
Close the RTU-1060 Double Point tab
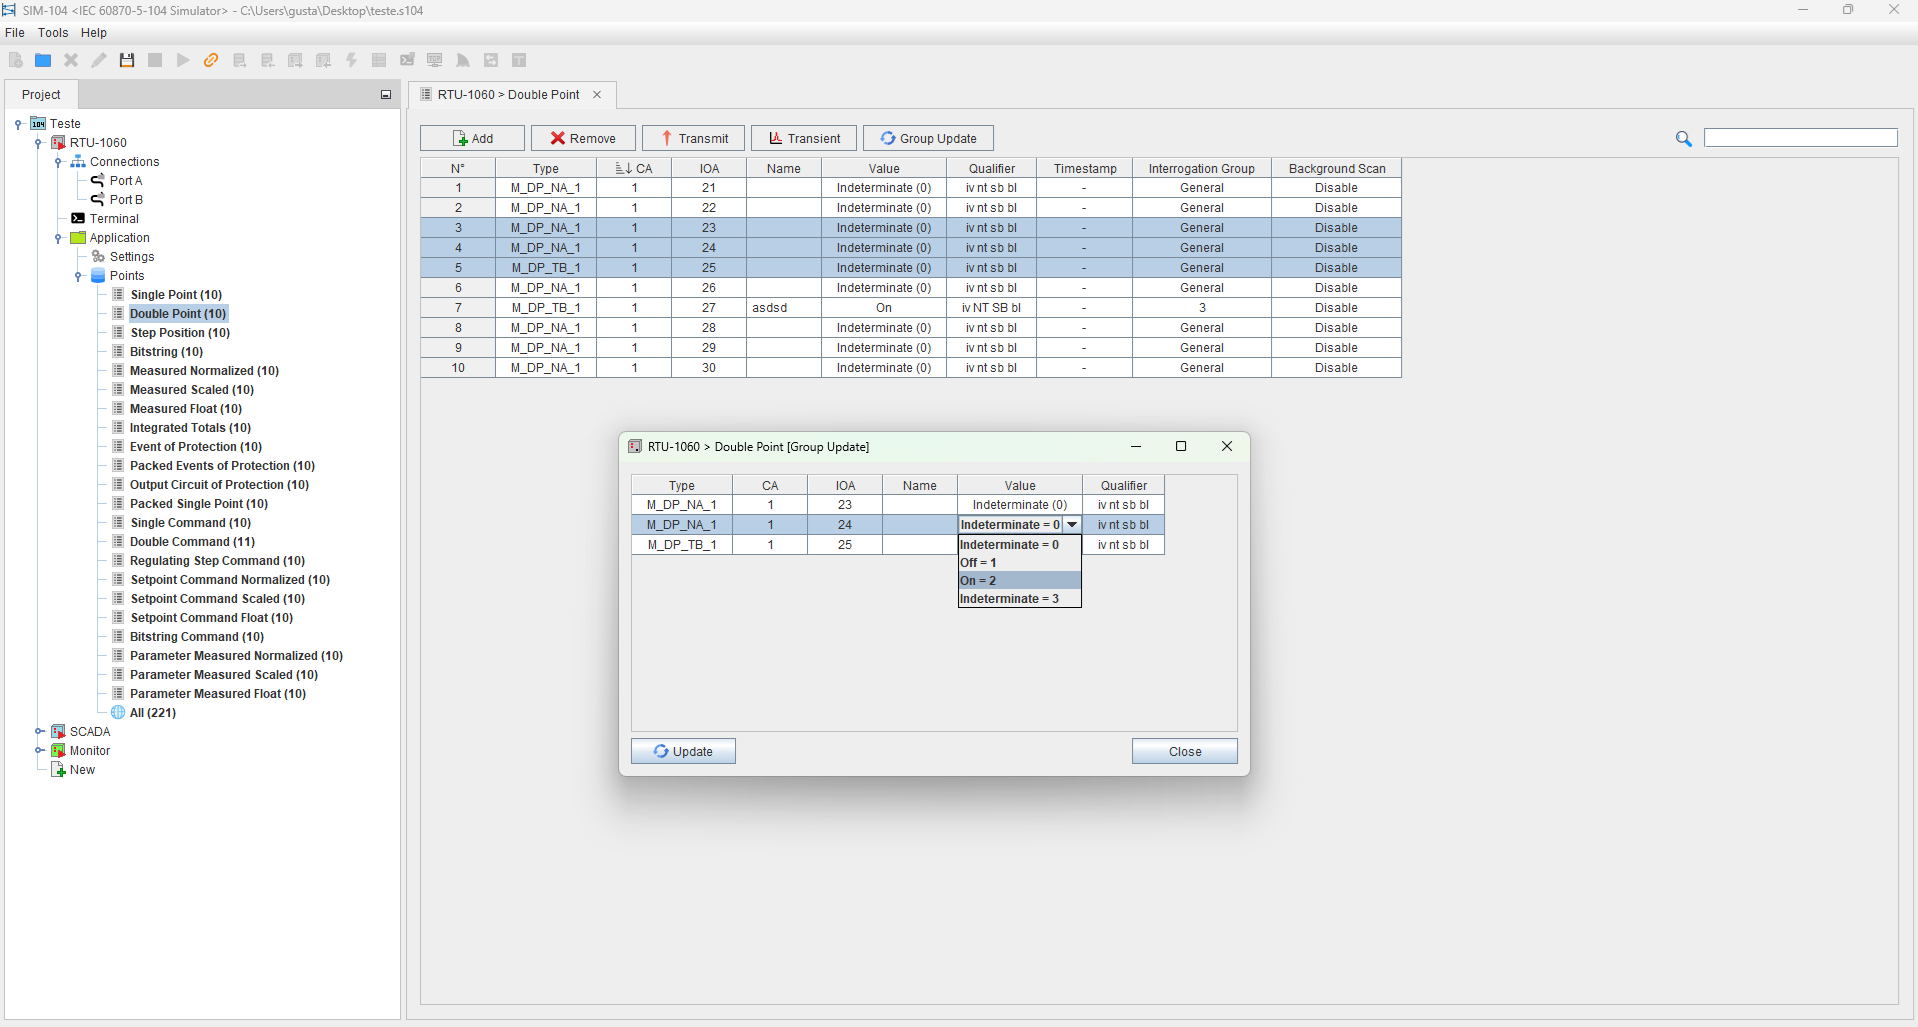597,95
